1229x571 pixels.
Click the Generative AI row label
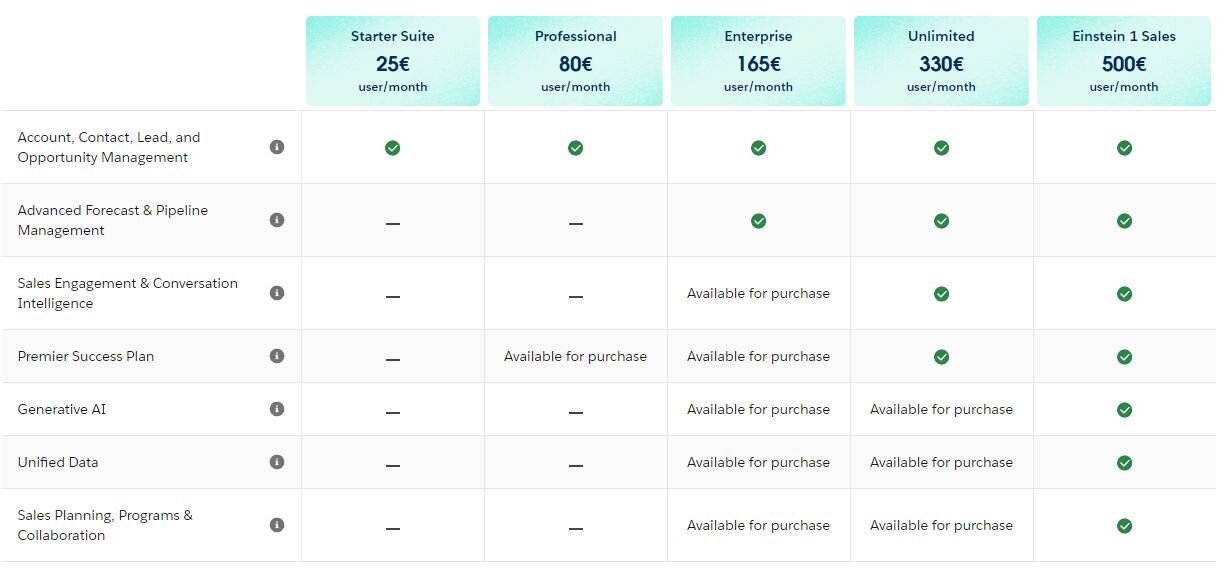click(62, 409)
